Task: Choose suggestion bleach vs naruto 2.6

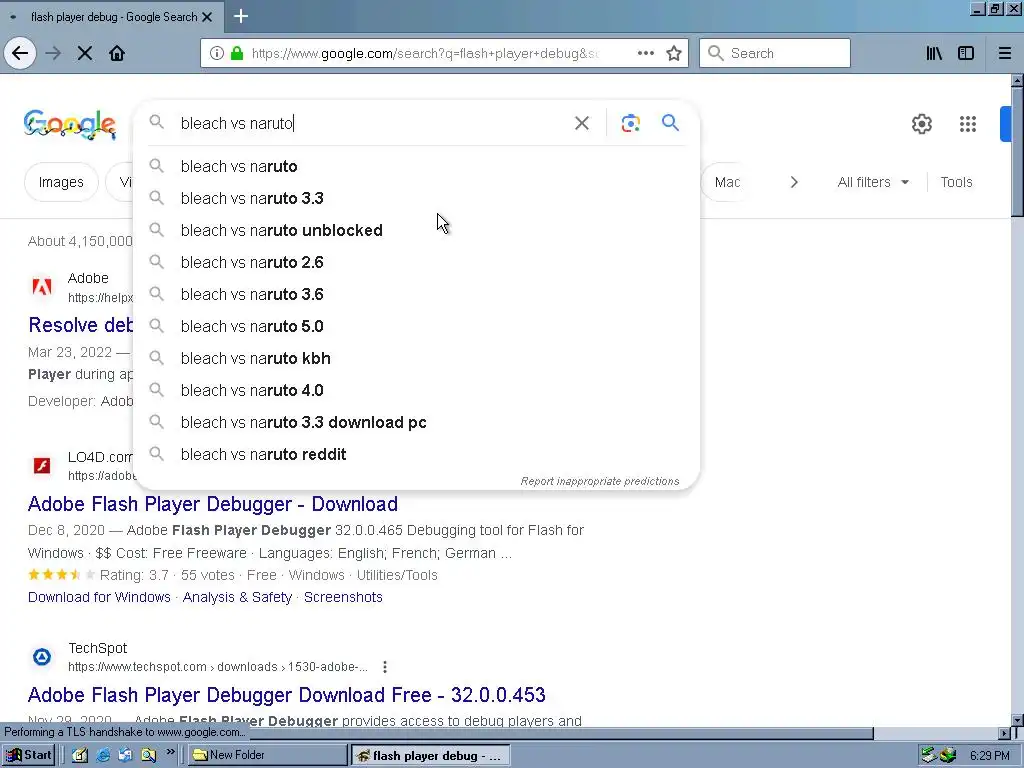Action: (416, 263)
